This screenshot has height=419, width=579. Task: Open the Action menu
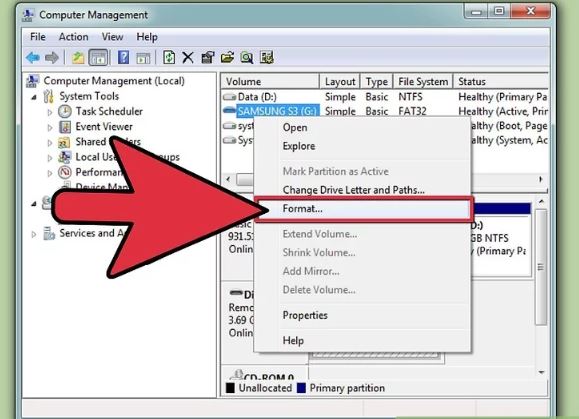click(73, 37)
